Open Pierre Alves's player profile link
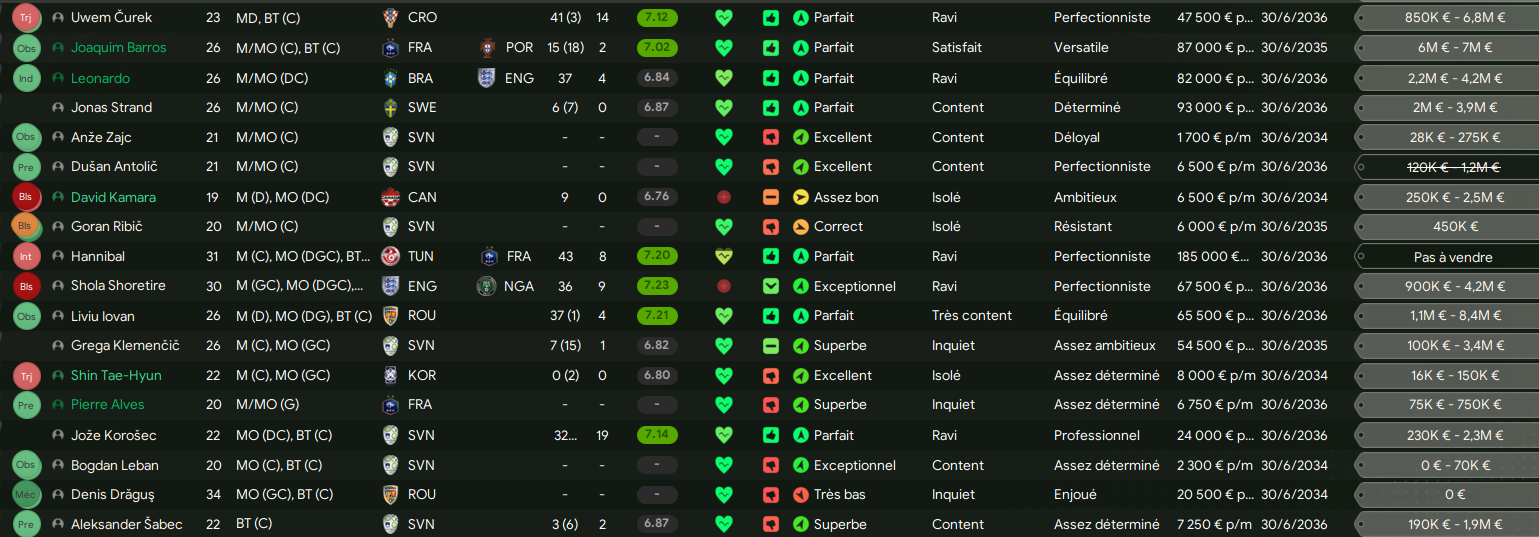This screenshot has height=537, width=1539. coord(107,405)
